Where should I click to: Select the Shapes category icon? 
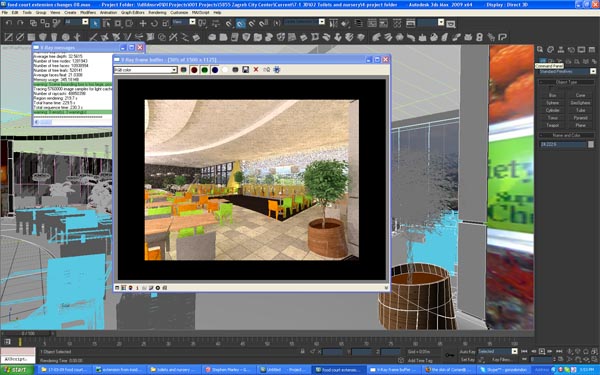pos(551,61)
